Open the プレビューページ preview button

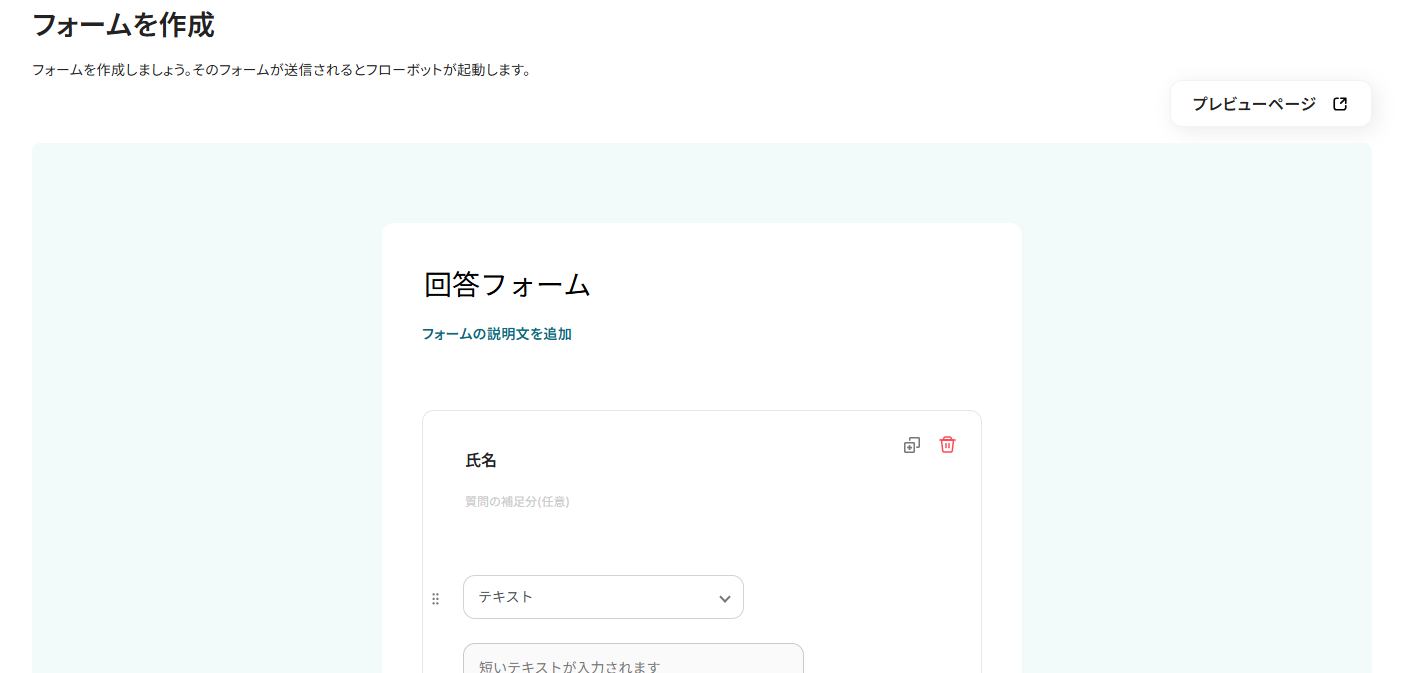[1270, 104]
